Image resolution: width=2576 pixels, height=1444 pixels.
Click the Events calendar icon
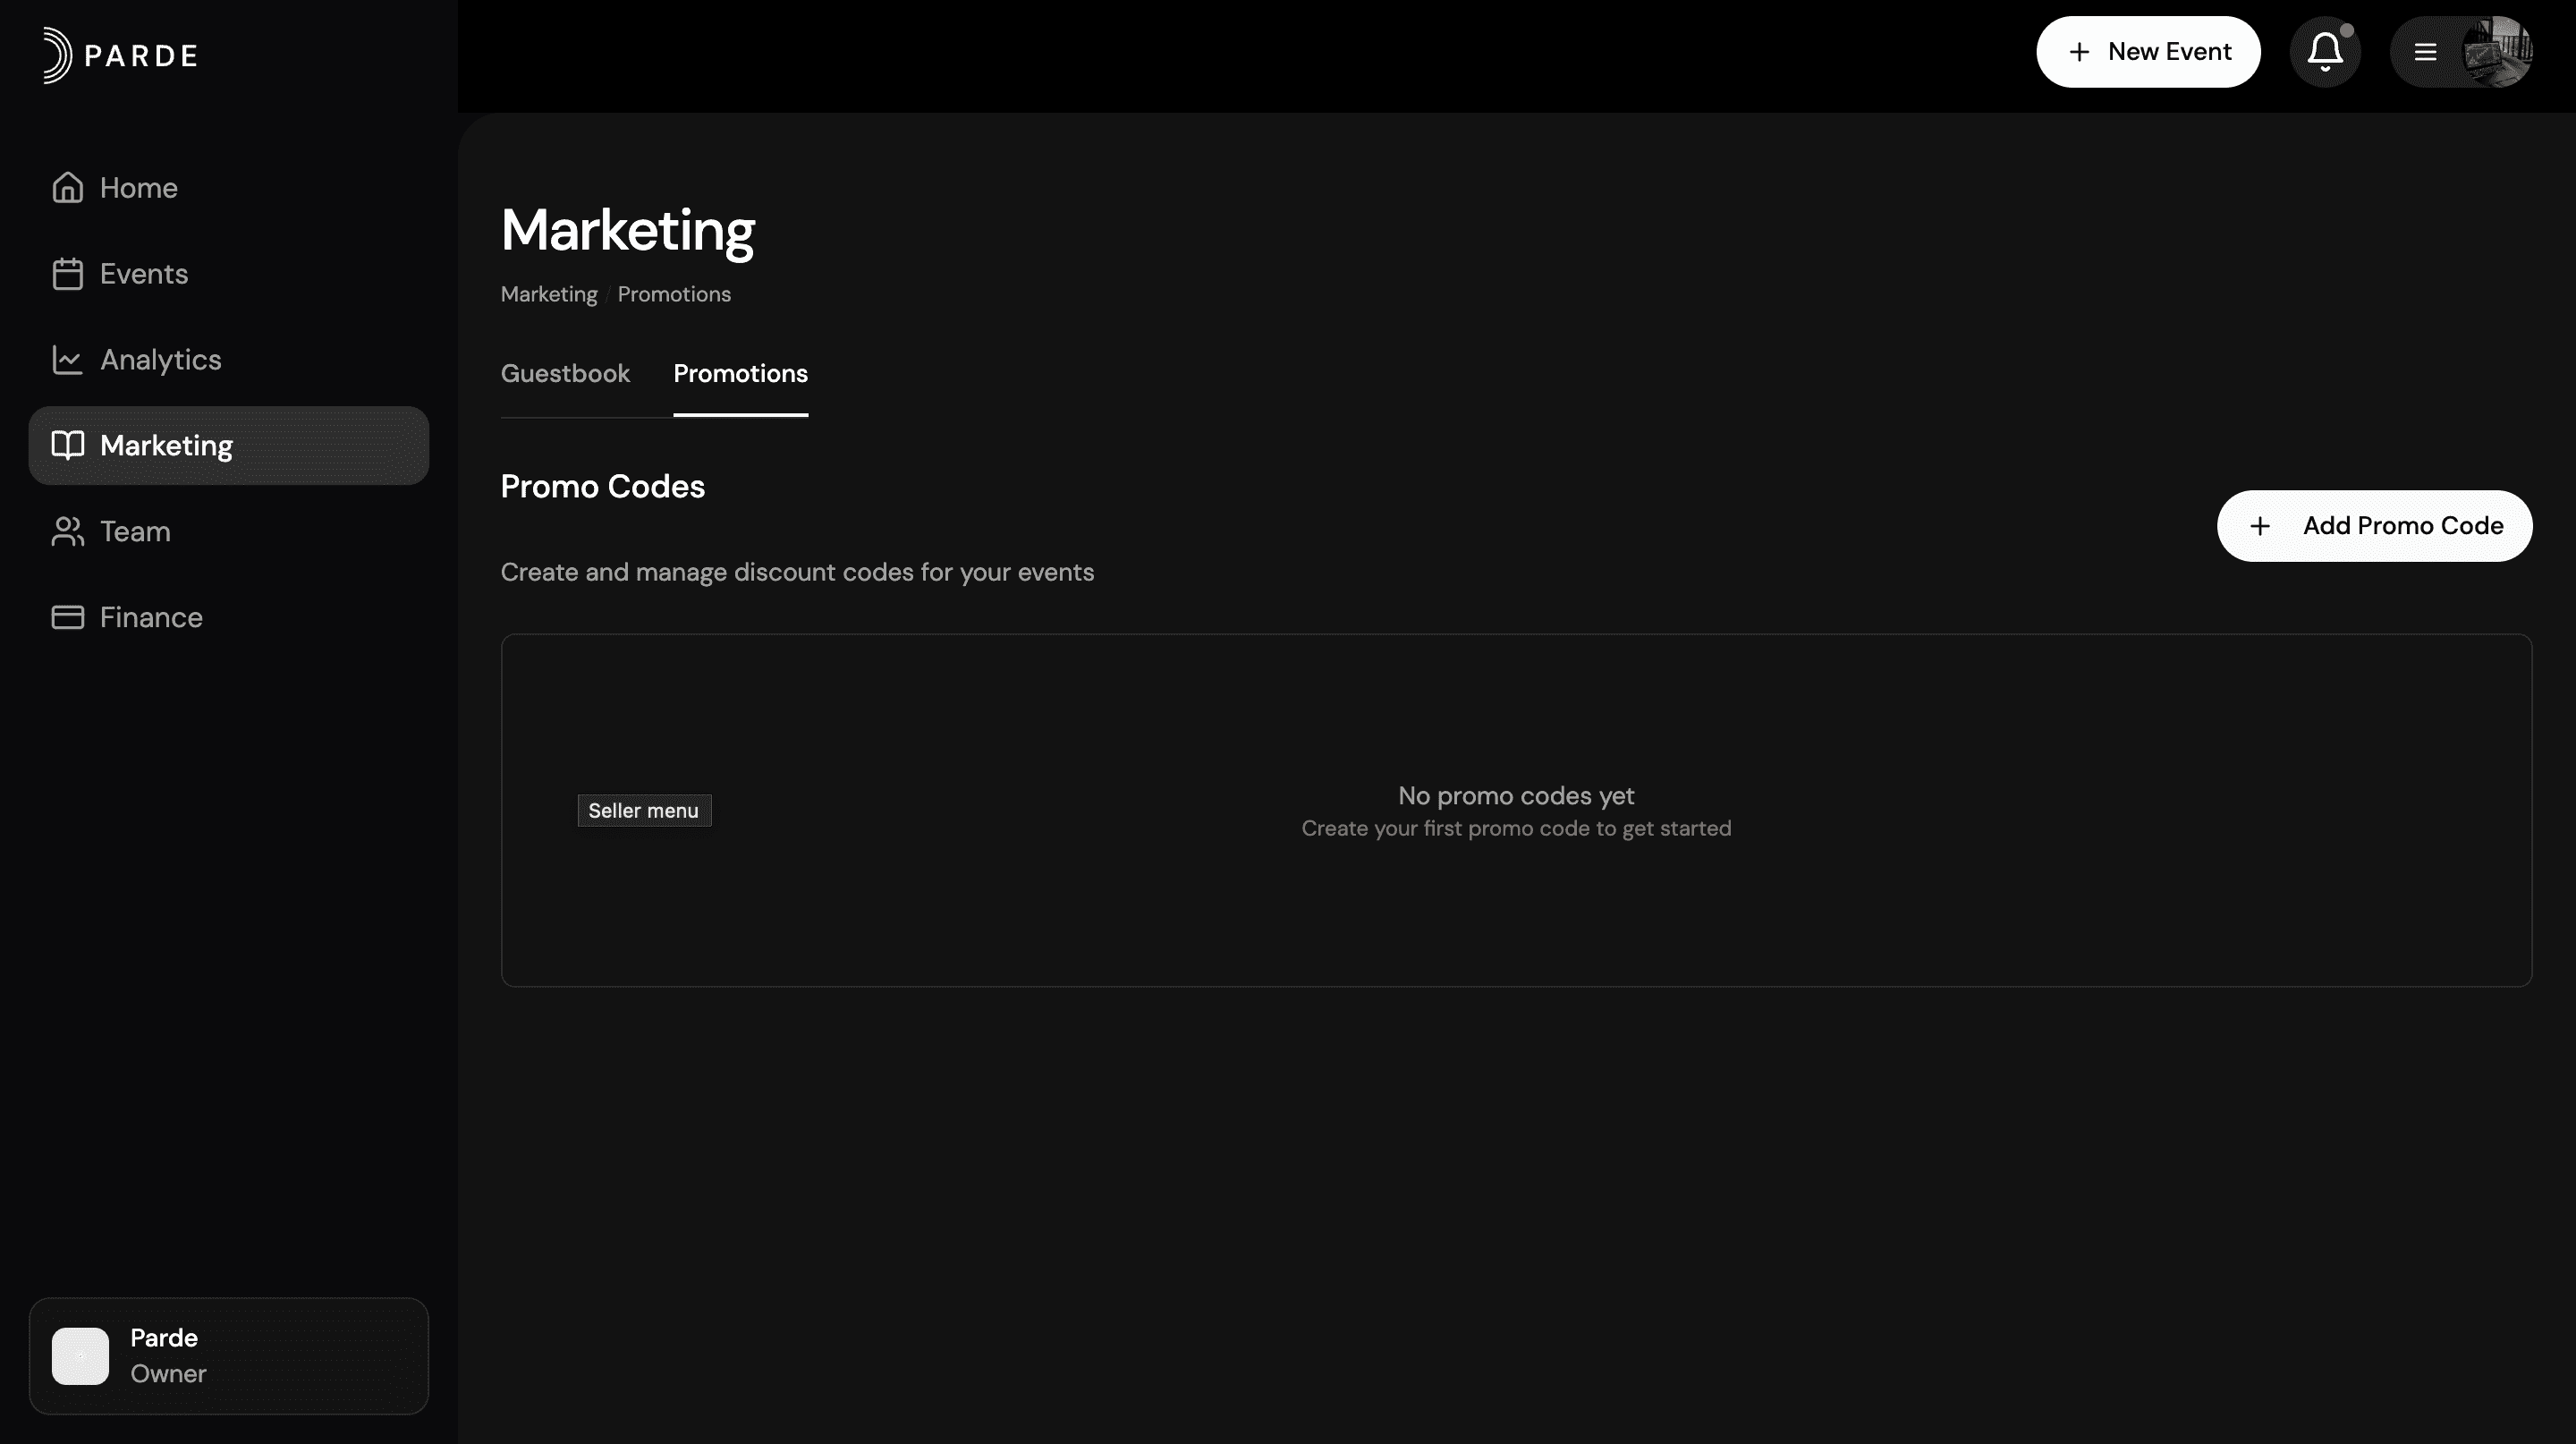(x=67, y=274)
